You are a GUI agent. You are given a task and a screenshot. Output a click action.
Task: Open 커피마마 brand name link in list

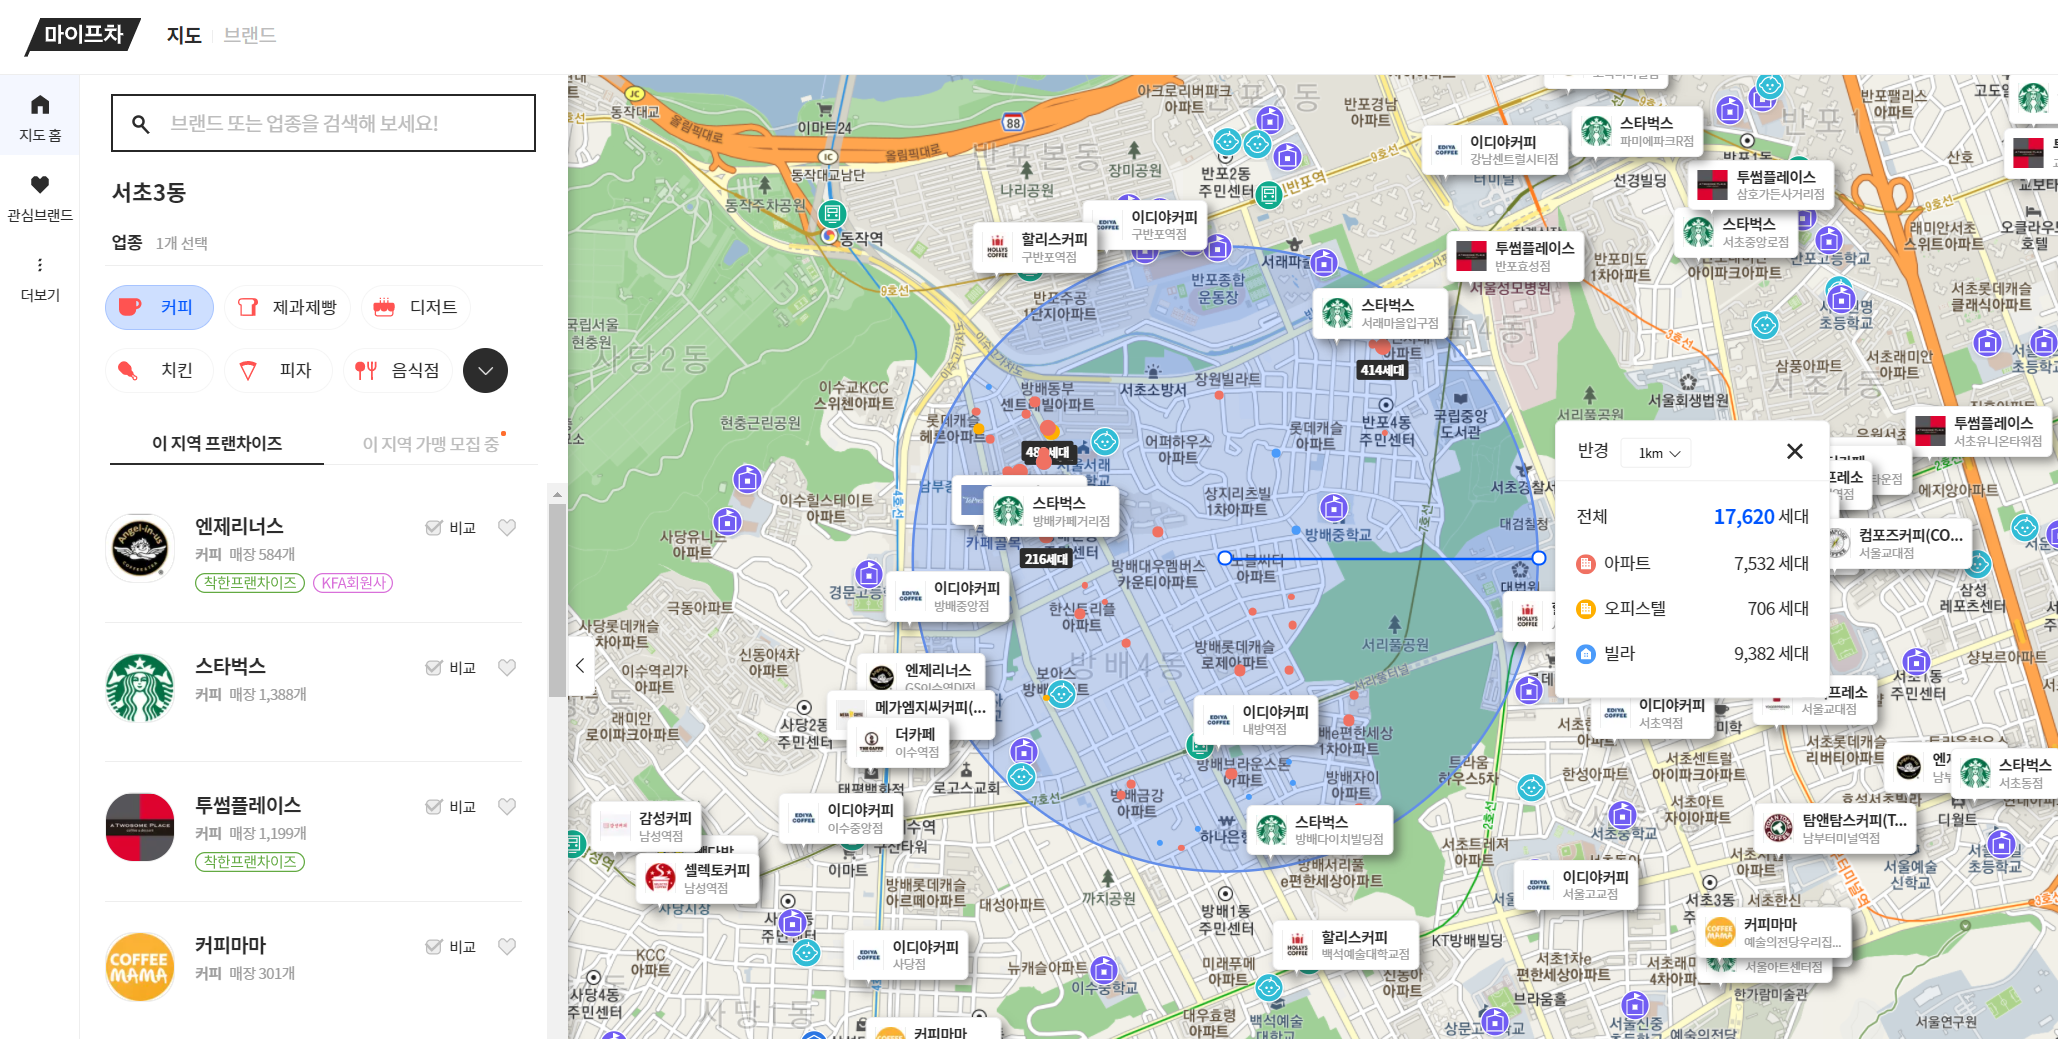coord(230,946)
